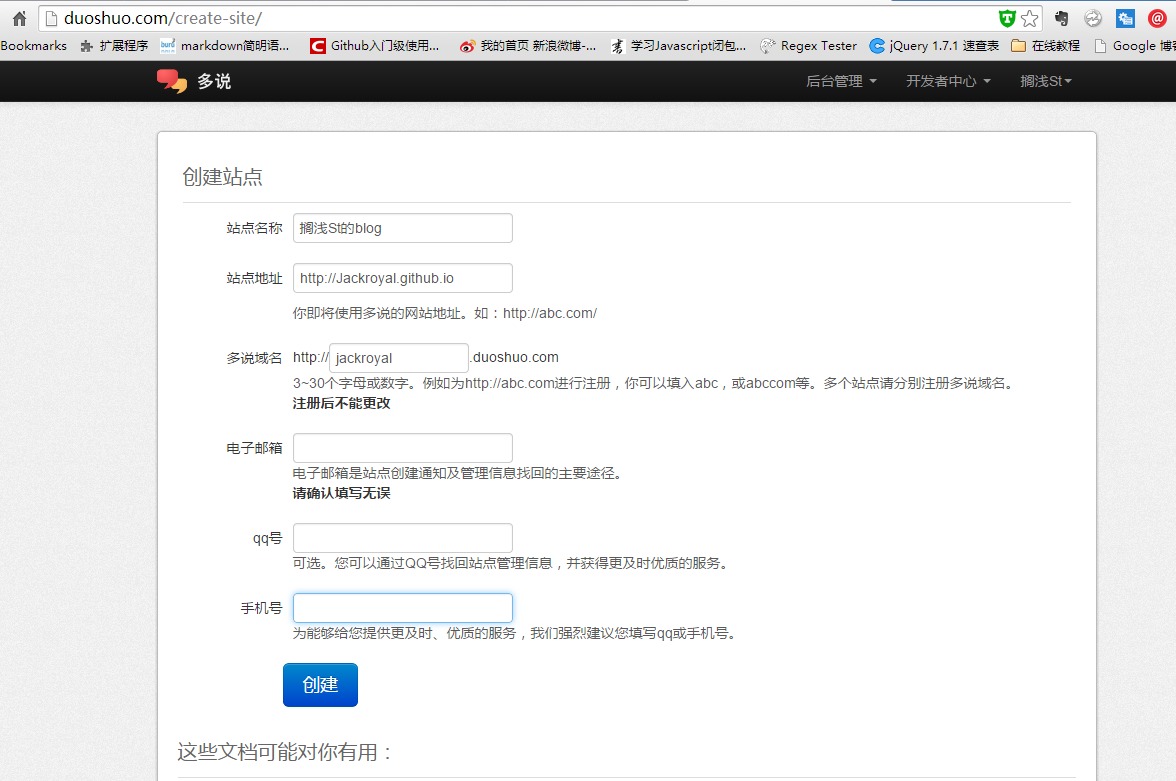Click the 站点地址 input field
The image size is (1176, 781).
click(x=403, y=278)
